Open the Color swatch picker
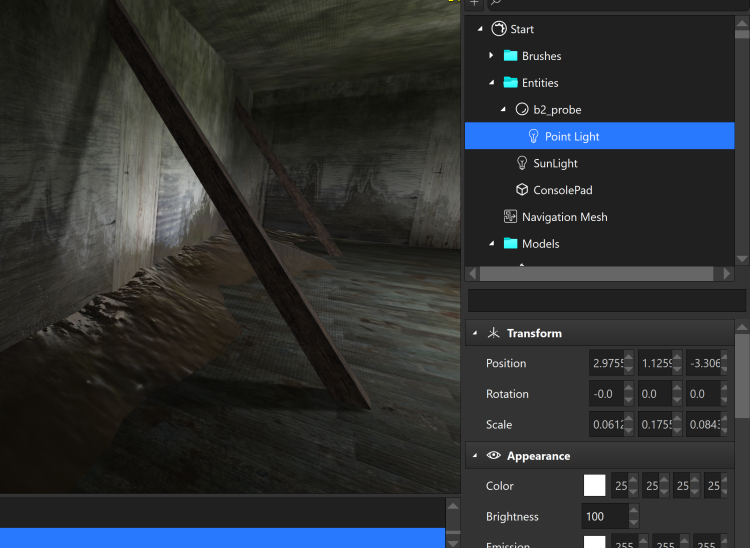 (594, 486)
